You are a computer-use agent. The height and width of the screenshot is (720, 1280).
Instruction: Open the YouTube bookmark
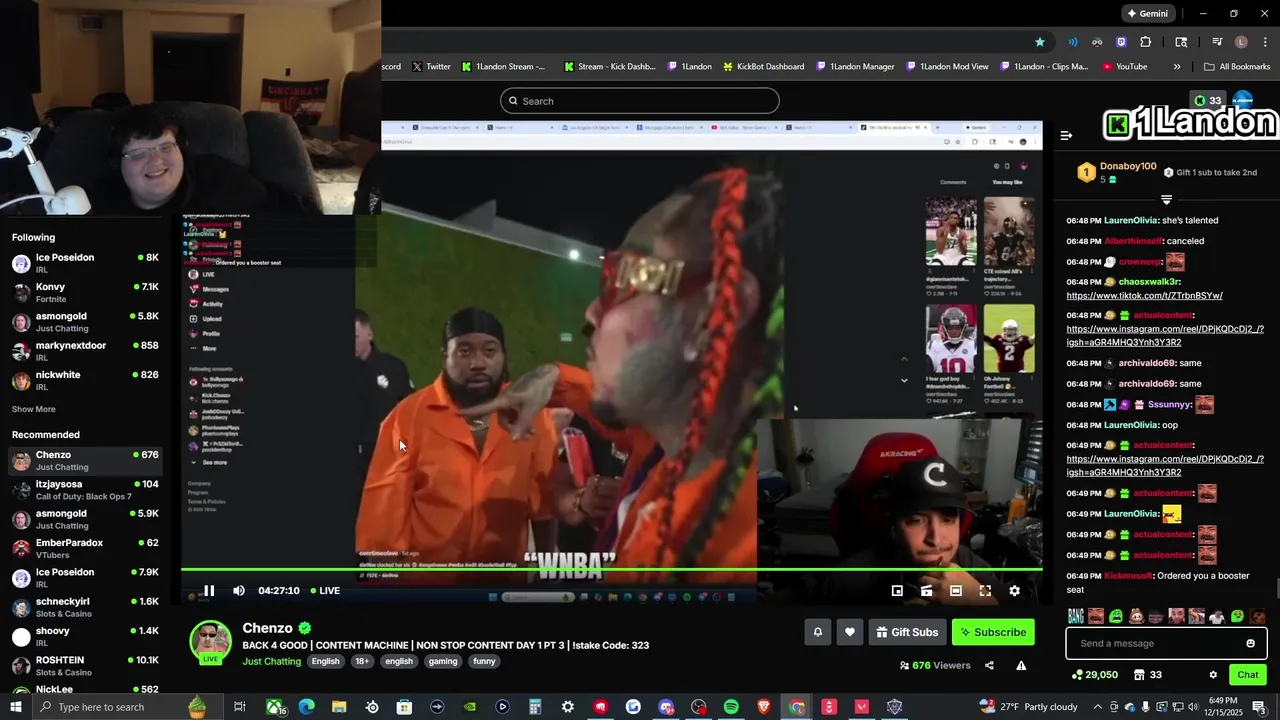pos(1124,67)
